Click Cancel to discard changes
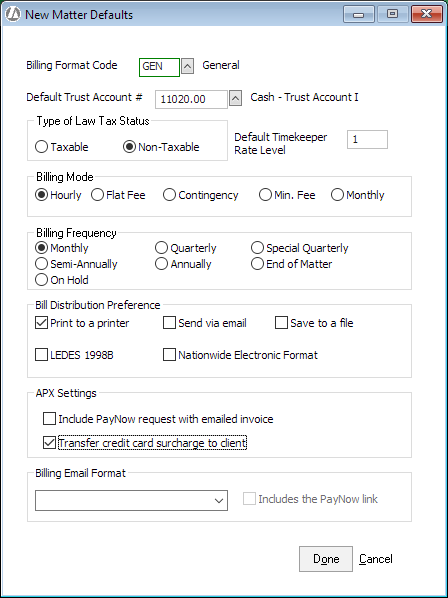This screenshot has width=448, height=598. (x=376, y=559)
